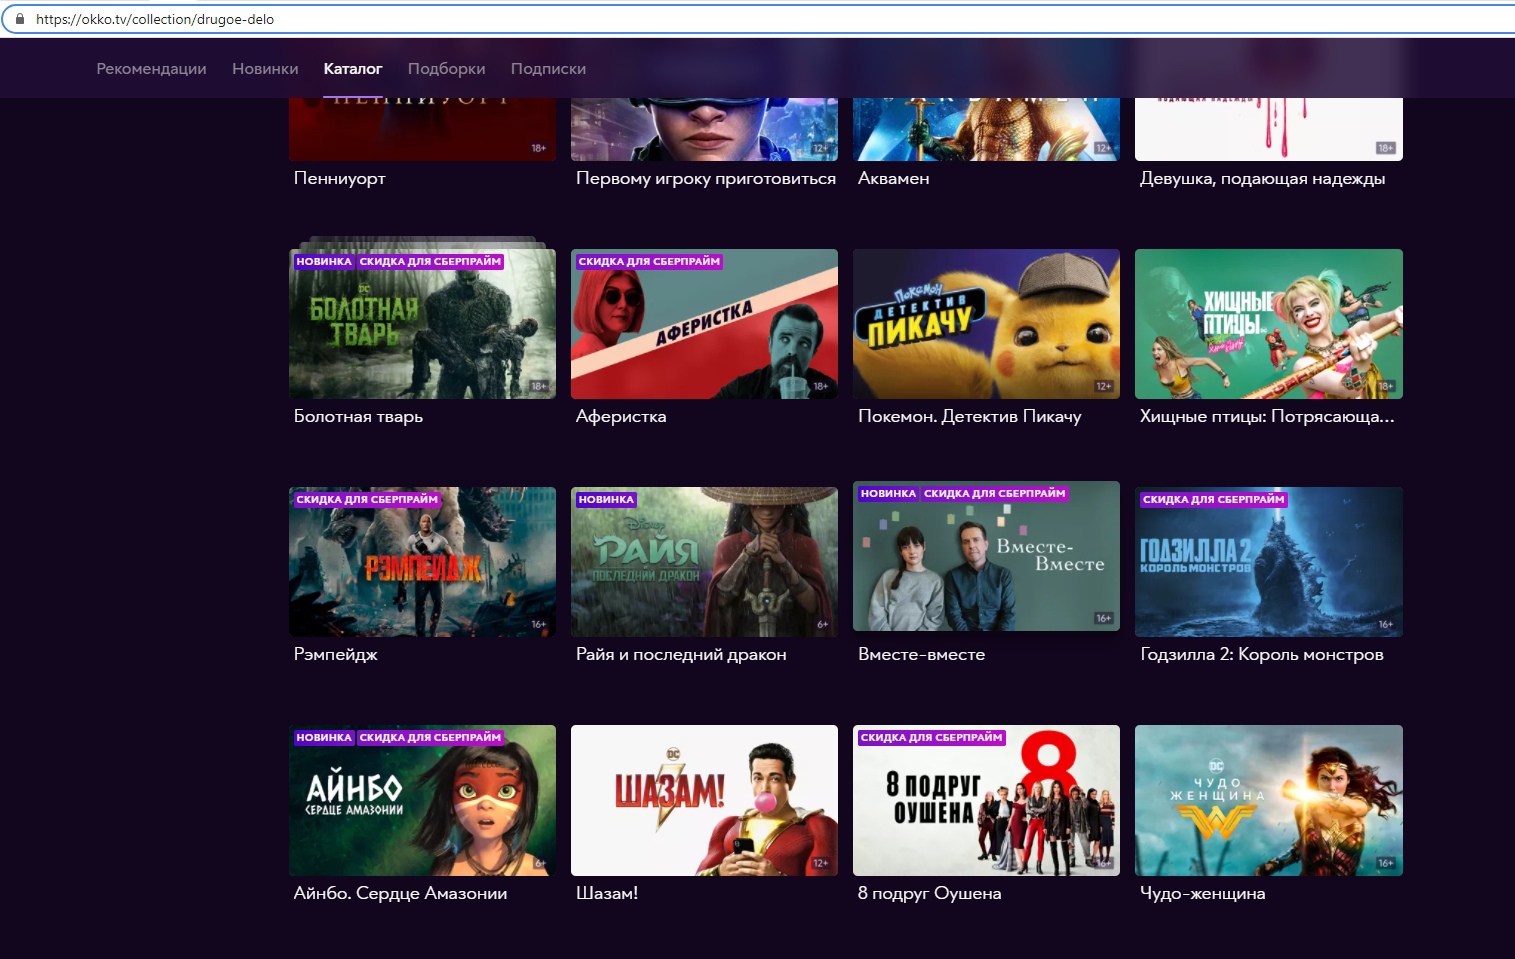Click the 16+ age rating on Рэмпейдж

click(538, 624)
